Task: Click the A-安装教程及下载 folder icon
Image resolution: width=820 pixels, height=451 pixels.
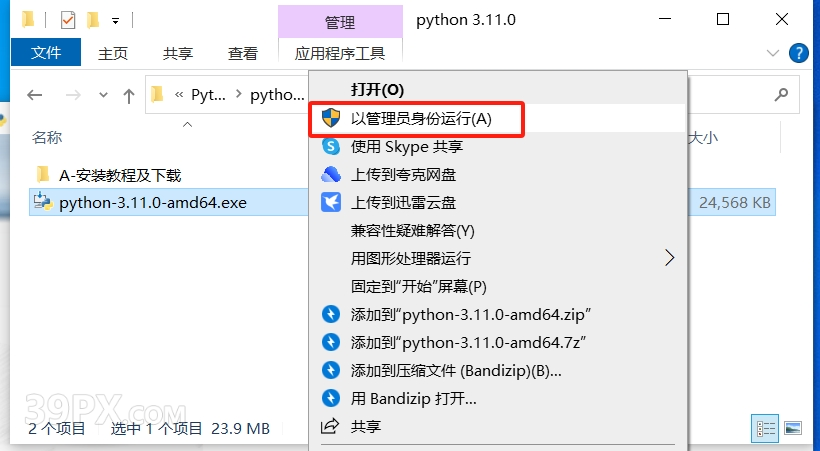Action: click(43, 174)
